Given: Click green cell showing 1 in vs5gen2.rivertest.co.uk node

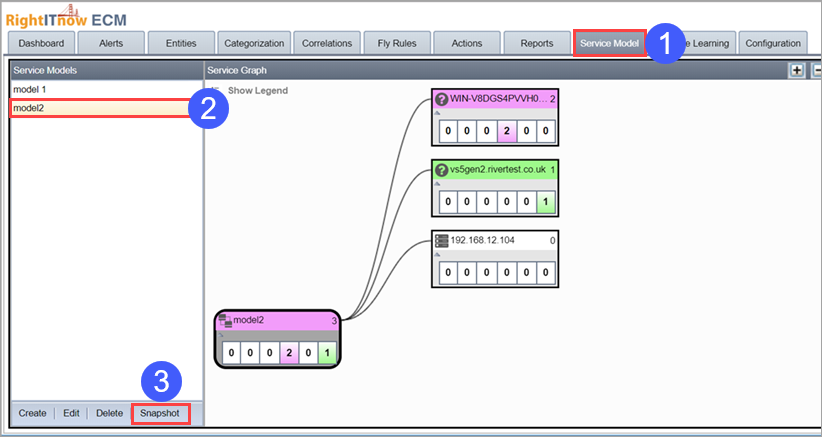Looking at the screenshot, I should coord(545,202).
